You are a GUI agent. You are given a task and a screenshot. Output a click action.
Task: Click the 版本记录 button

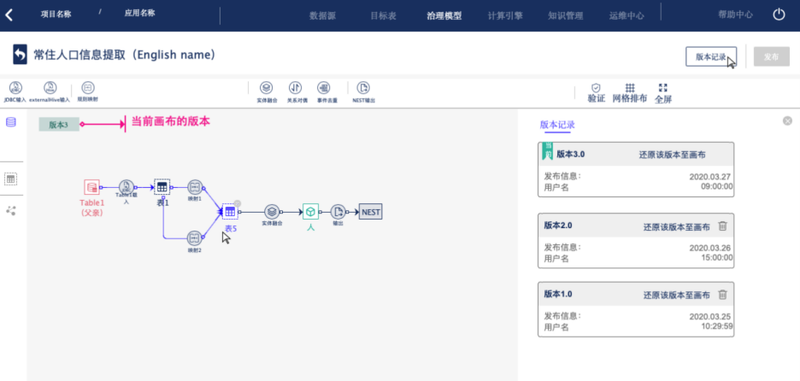(711, 57)
